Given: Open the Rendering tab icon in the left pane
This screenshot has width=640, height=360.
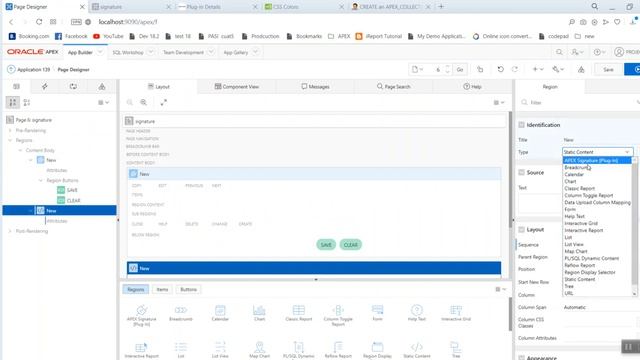Looking at the screenshot, I should [x=16, y=87].
